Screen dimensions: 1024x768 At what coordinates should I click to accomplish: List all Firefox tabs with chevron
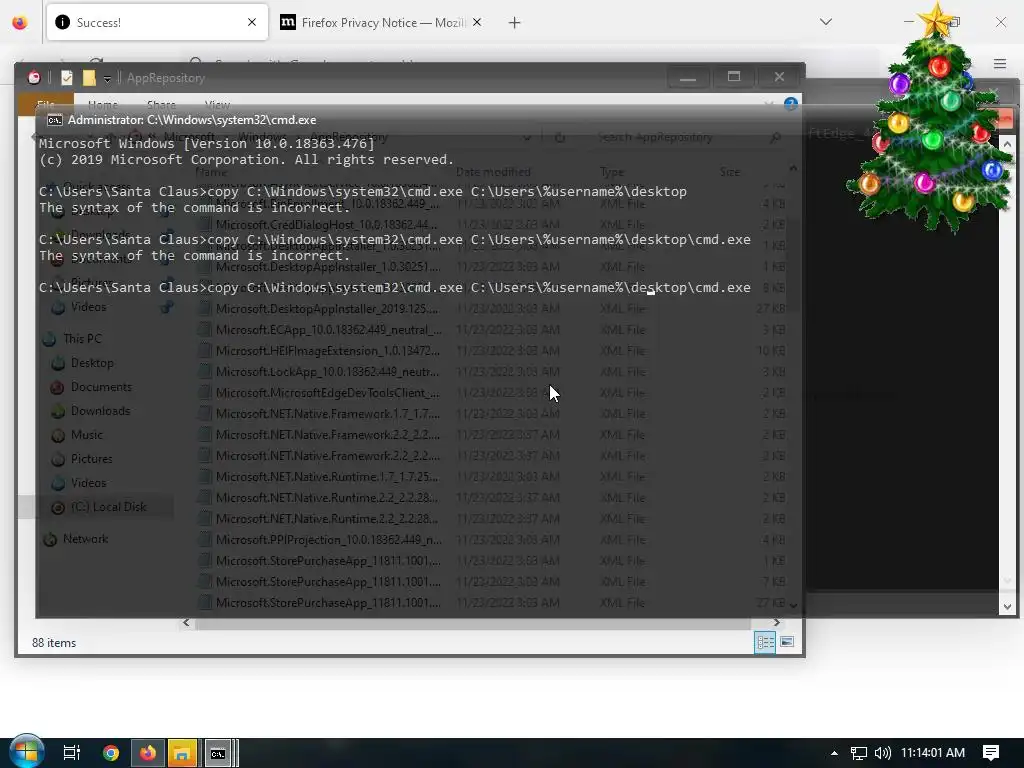click(825, 22)
